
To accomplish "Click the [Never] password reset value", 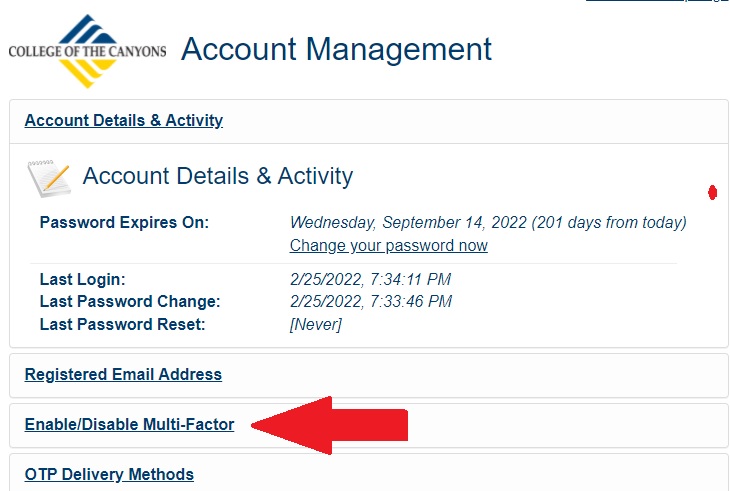I will tap(315, 324).
